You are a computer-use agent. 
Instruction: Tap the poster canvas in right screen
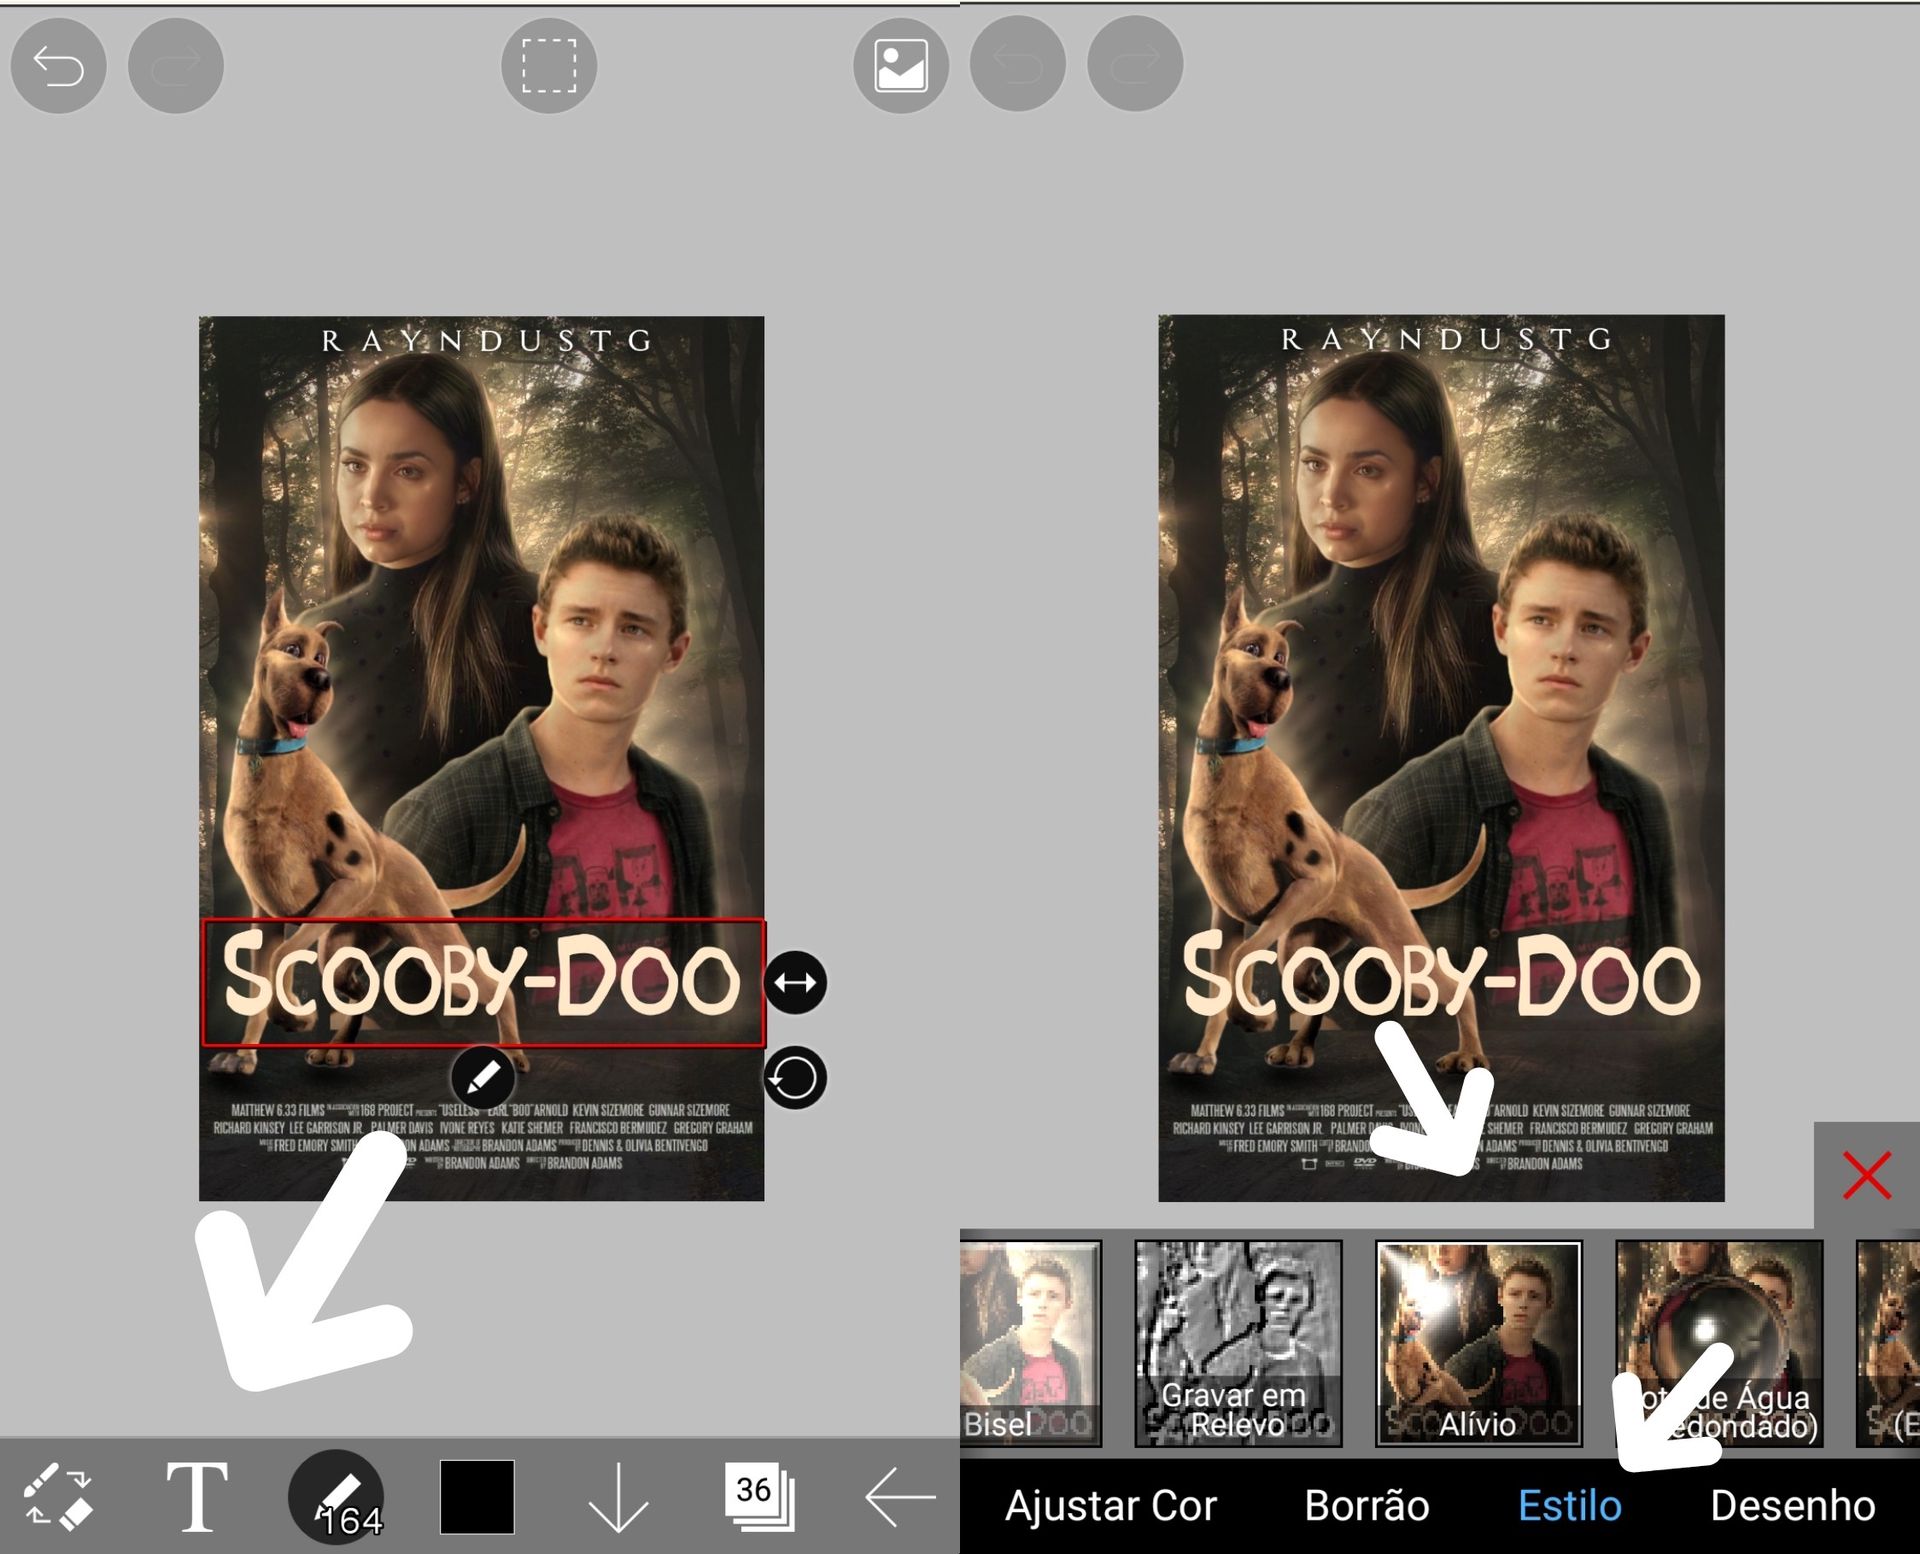(x=1441, y=758)
